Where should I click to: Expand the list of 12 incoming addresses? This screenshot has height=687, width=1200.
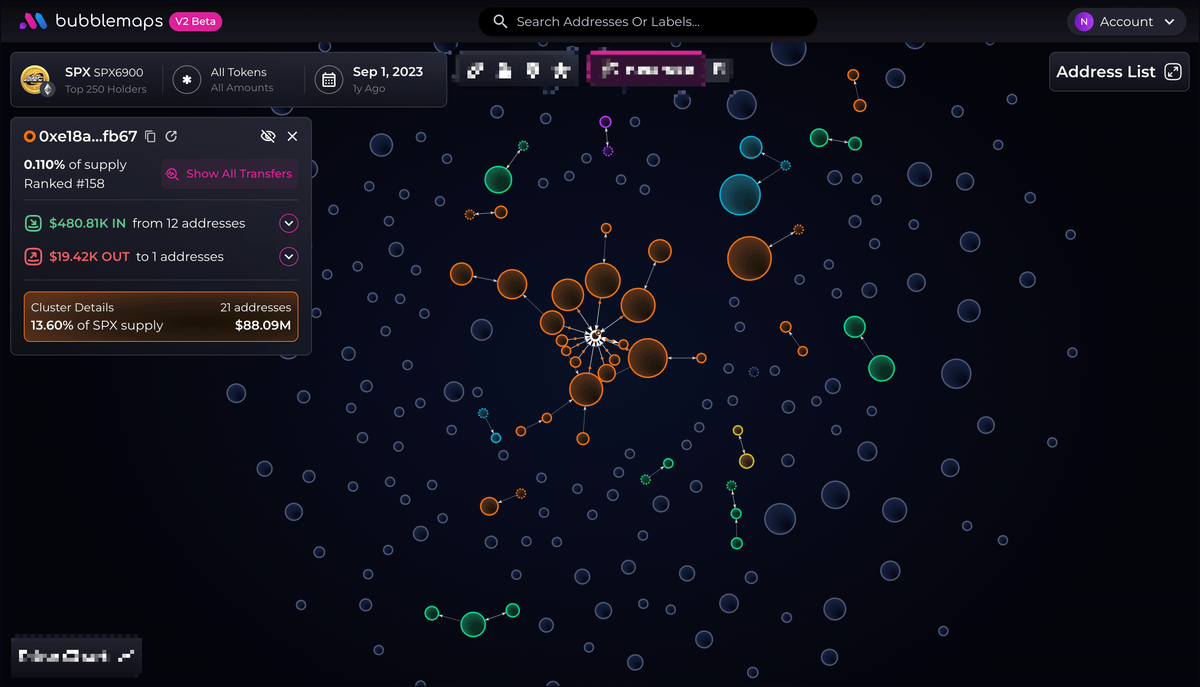[289, 223]
